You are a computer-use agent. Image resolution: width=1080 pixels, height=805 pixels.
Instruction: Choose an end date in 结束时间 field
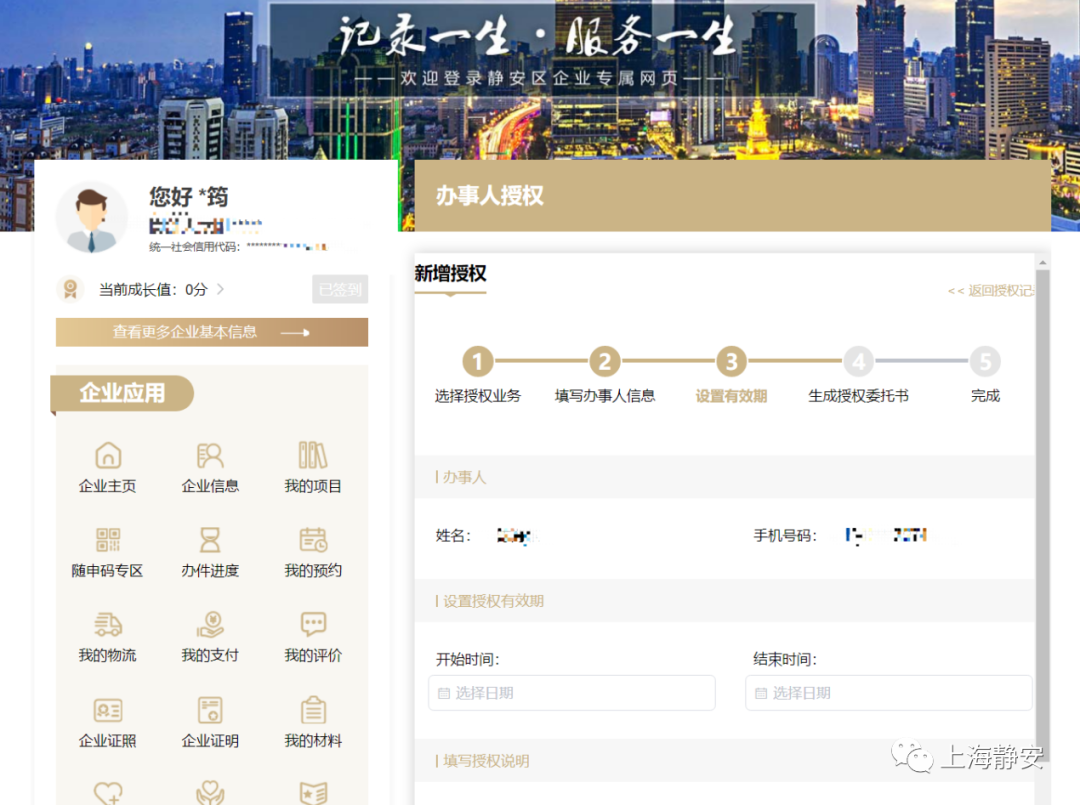point(889,693)
